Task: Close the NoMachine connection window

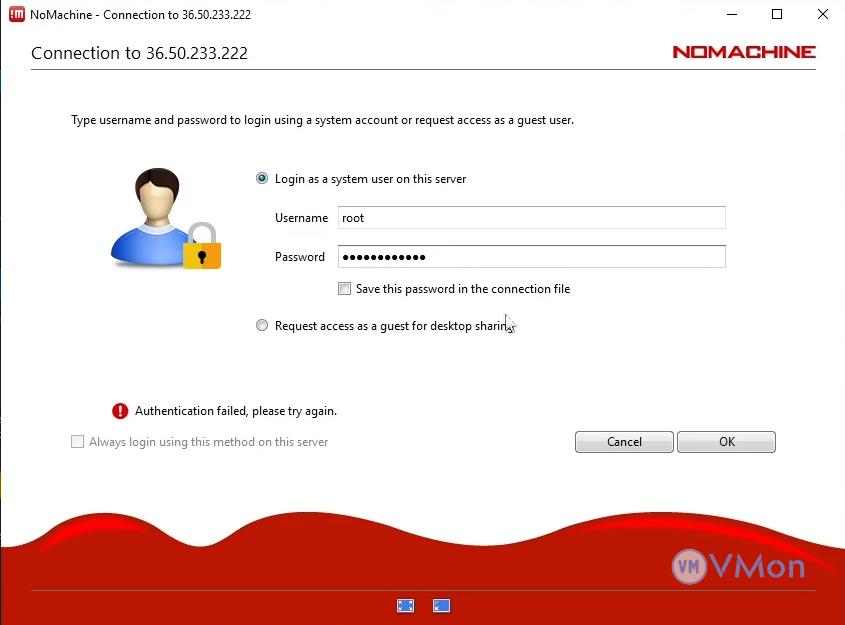Action: point(823,15)
